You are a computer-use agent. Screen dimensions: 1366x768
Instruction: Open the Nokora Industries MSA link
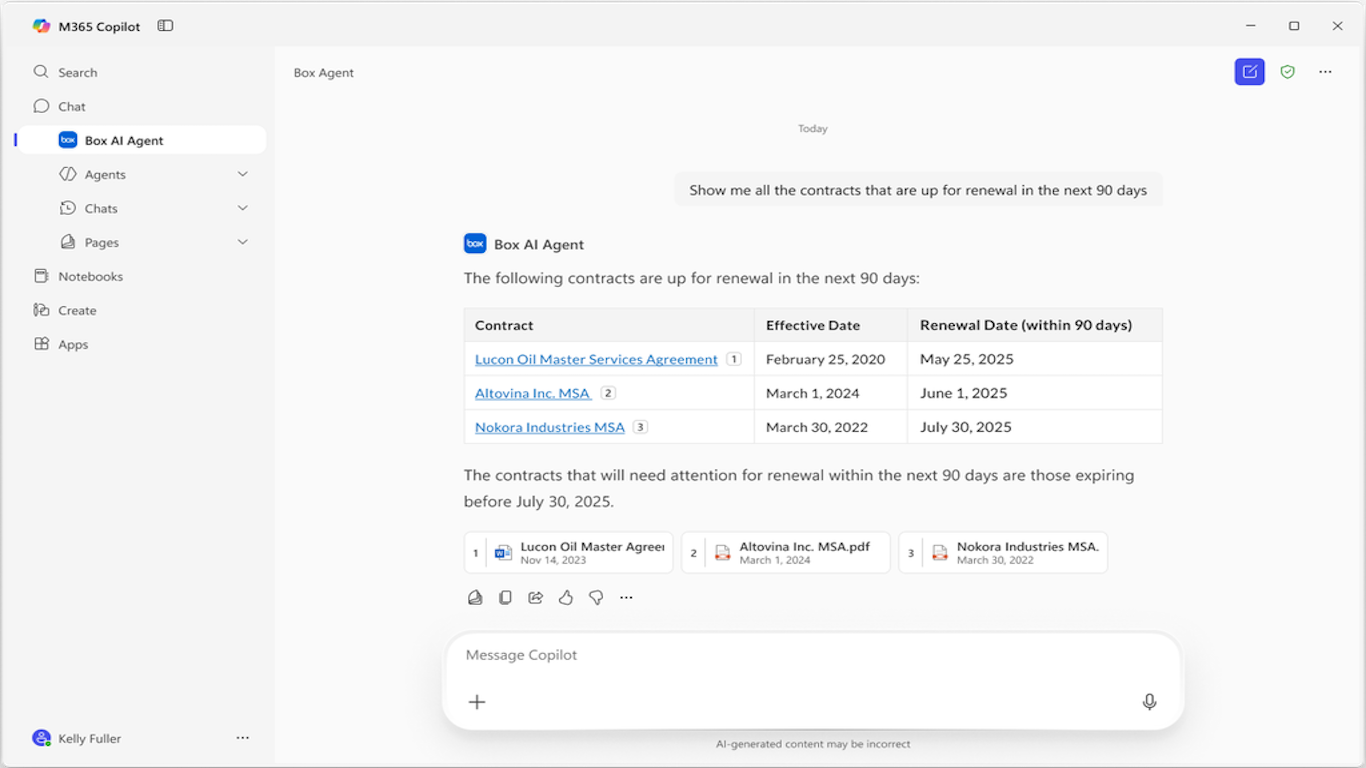tap(549, 427)
